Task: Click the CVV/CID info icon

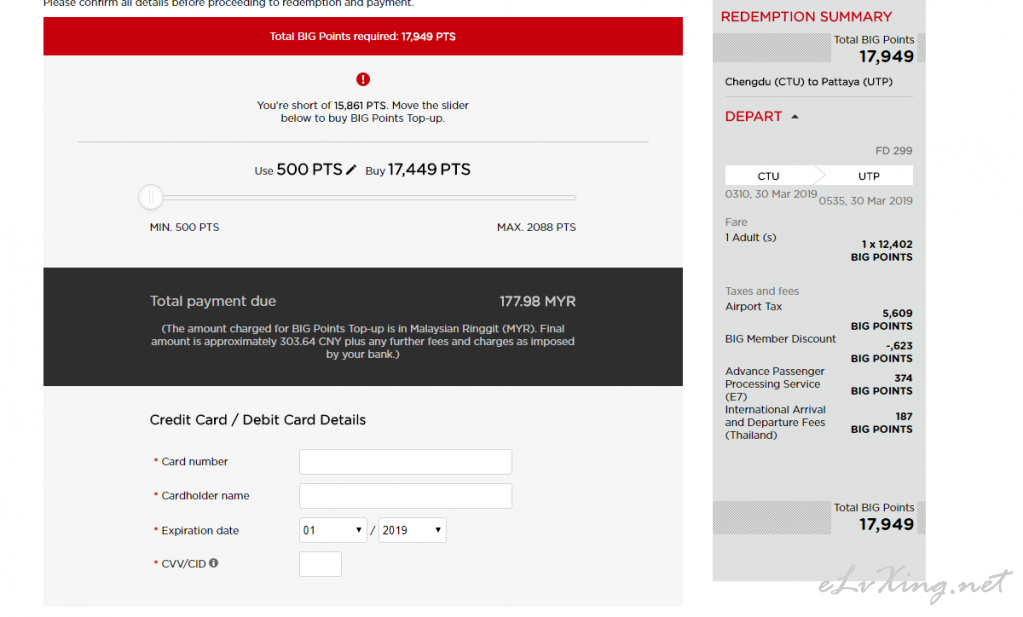Action: 213,563
